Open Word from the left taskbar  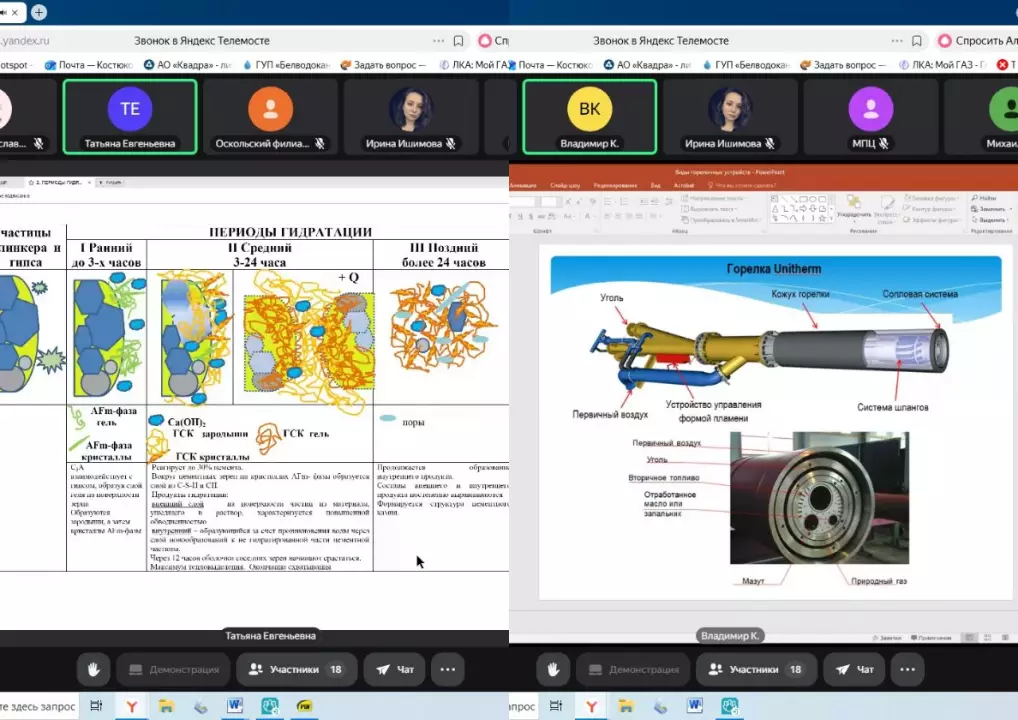click(234, 706)
